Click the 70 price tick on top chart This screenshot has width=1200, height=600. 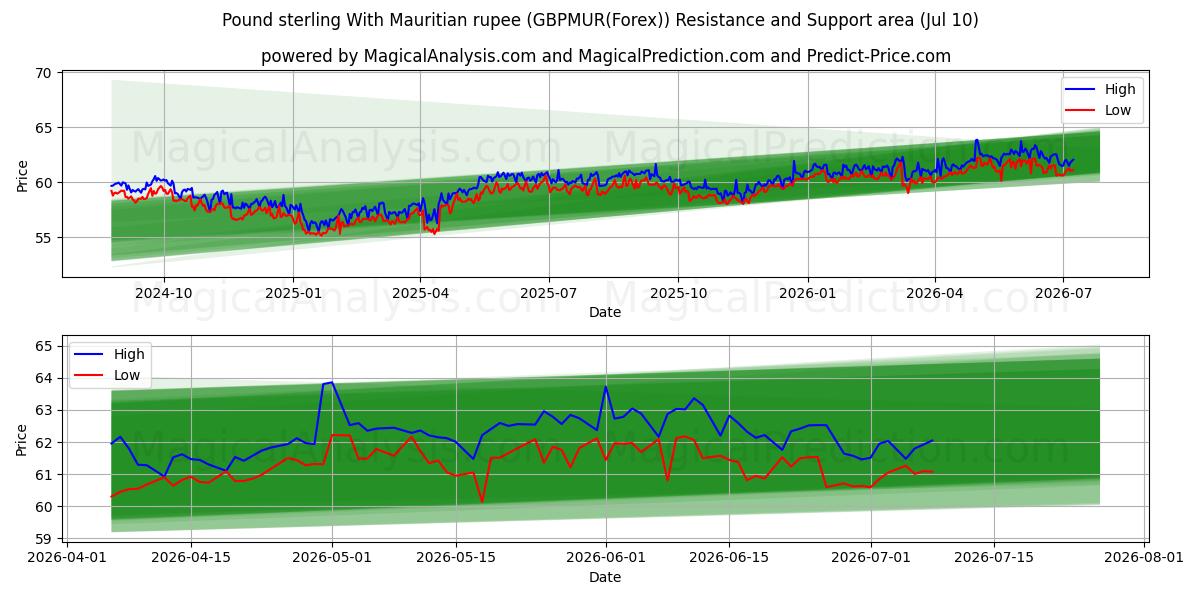click(x=44, y=73)
